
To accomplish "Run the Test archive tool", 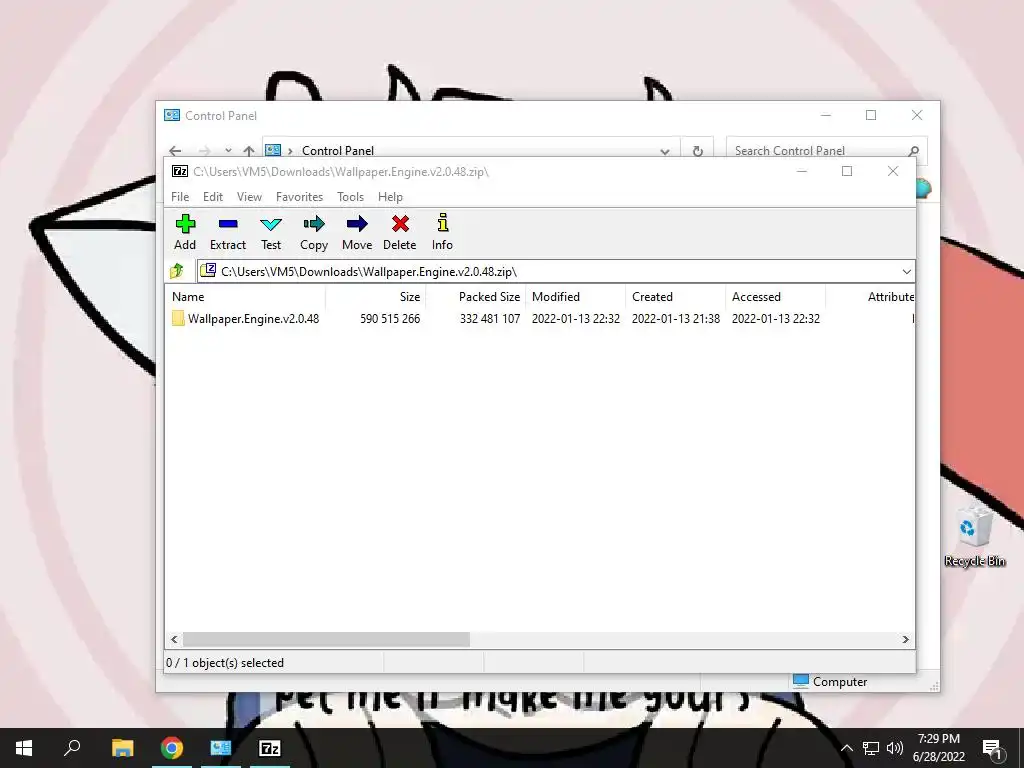I will 271,232.
